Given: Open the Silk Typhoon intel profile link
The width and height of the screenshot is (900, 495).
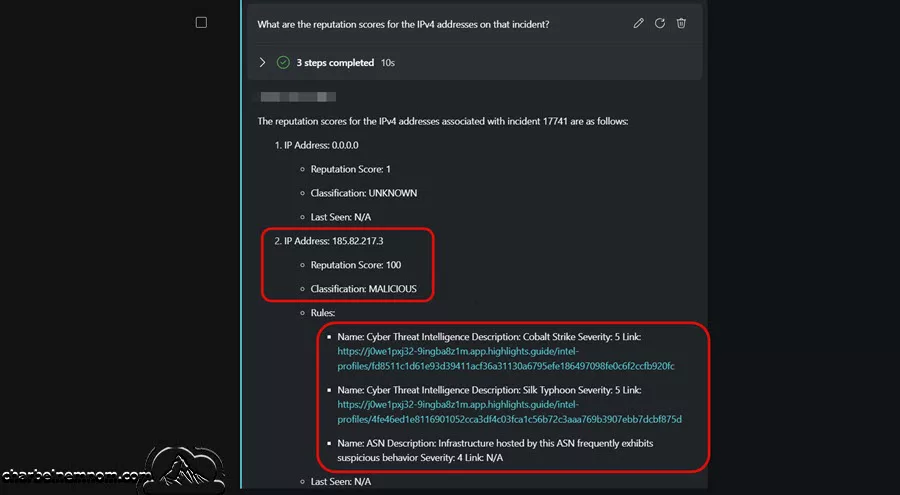Looking at the screenshot, I should point(509,412).
